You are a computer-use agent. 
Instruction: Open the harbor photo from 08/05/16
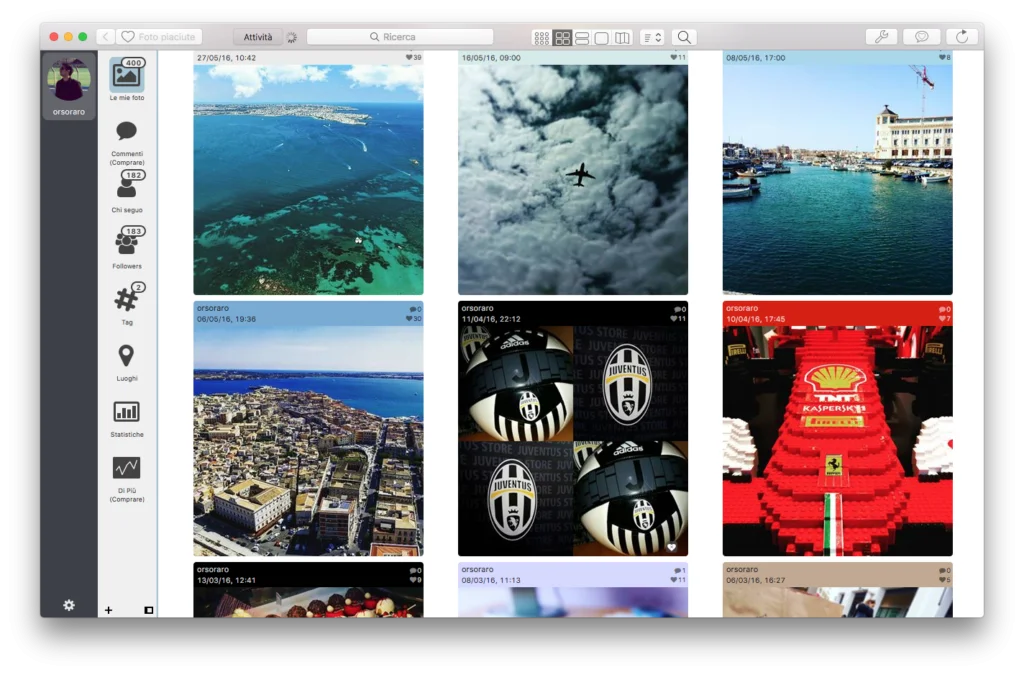pyautogui.click(x=837, y=180)
